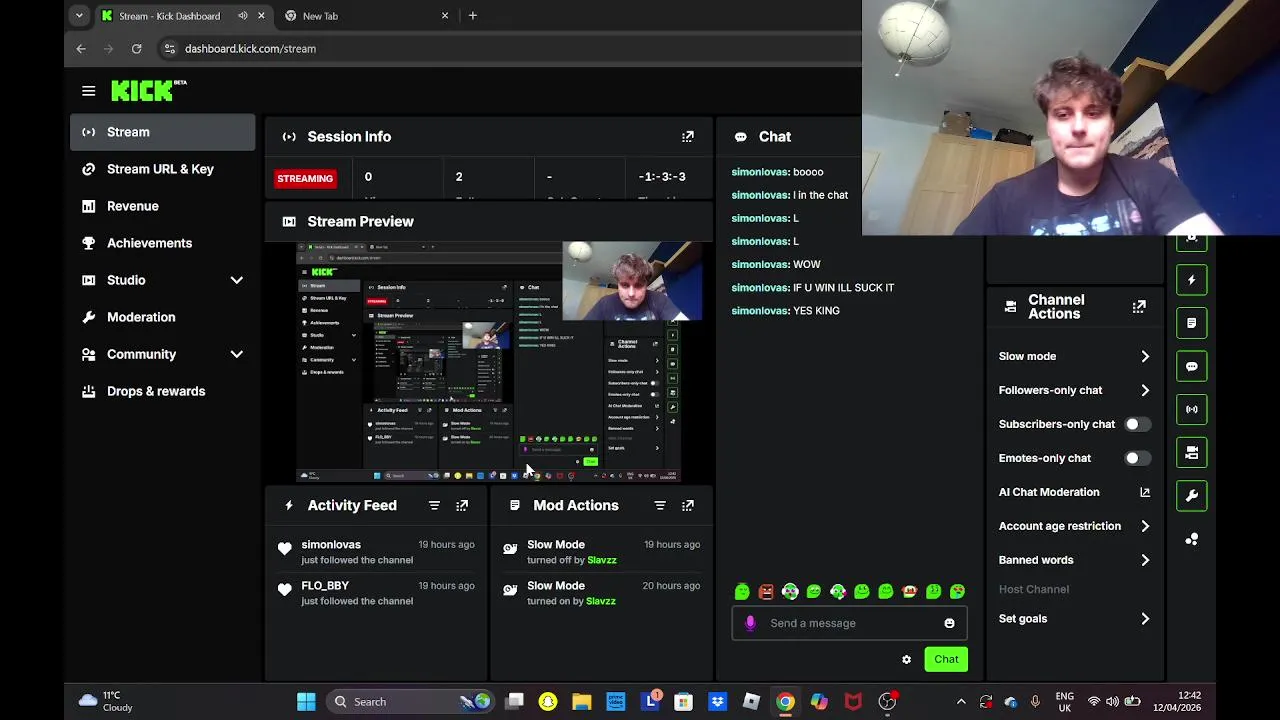1280x720 pixels.
Task: Open File Explorer from taskbar
Action: pos(581,702)
